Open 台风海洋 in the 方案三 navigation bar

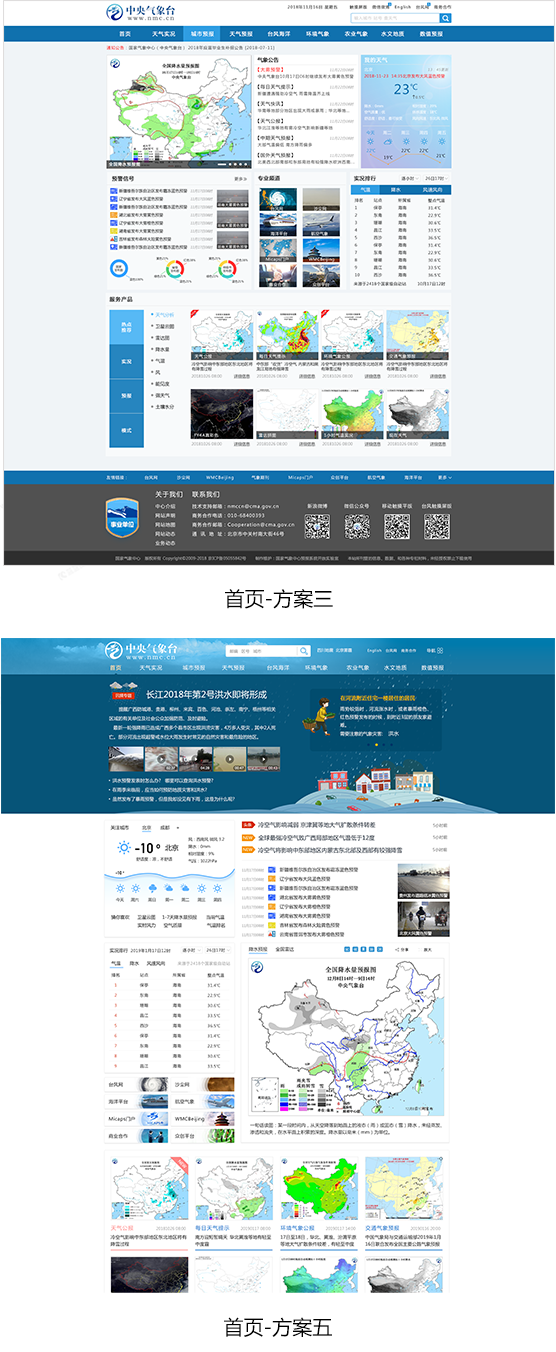278,33
